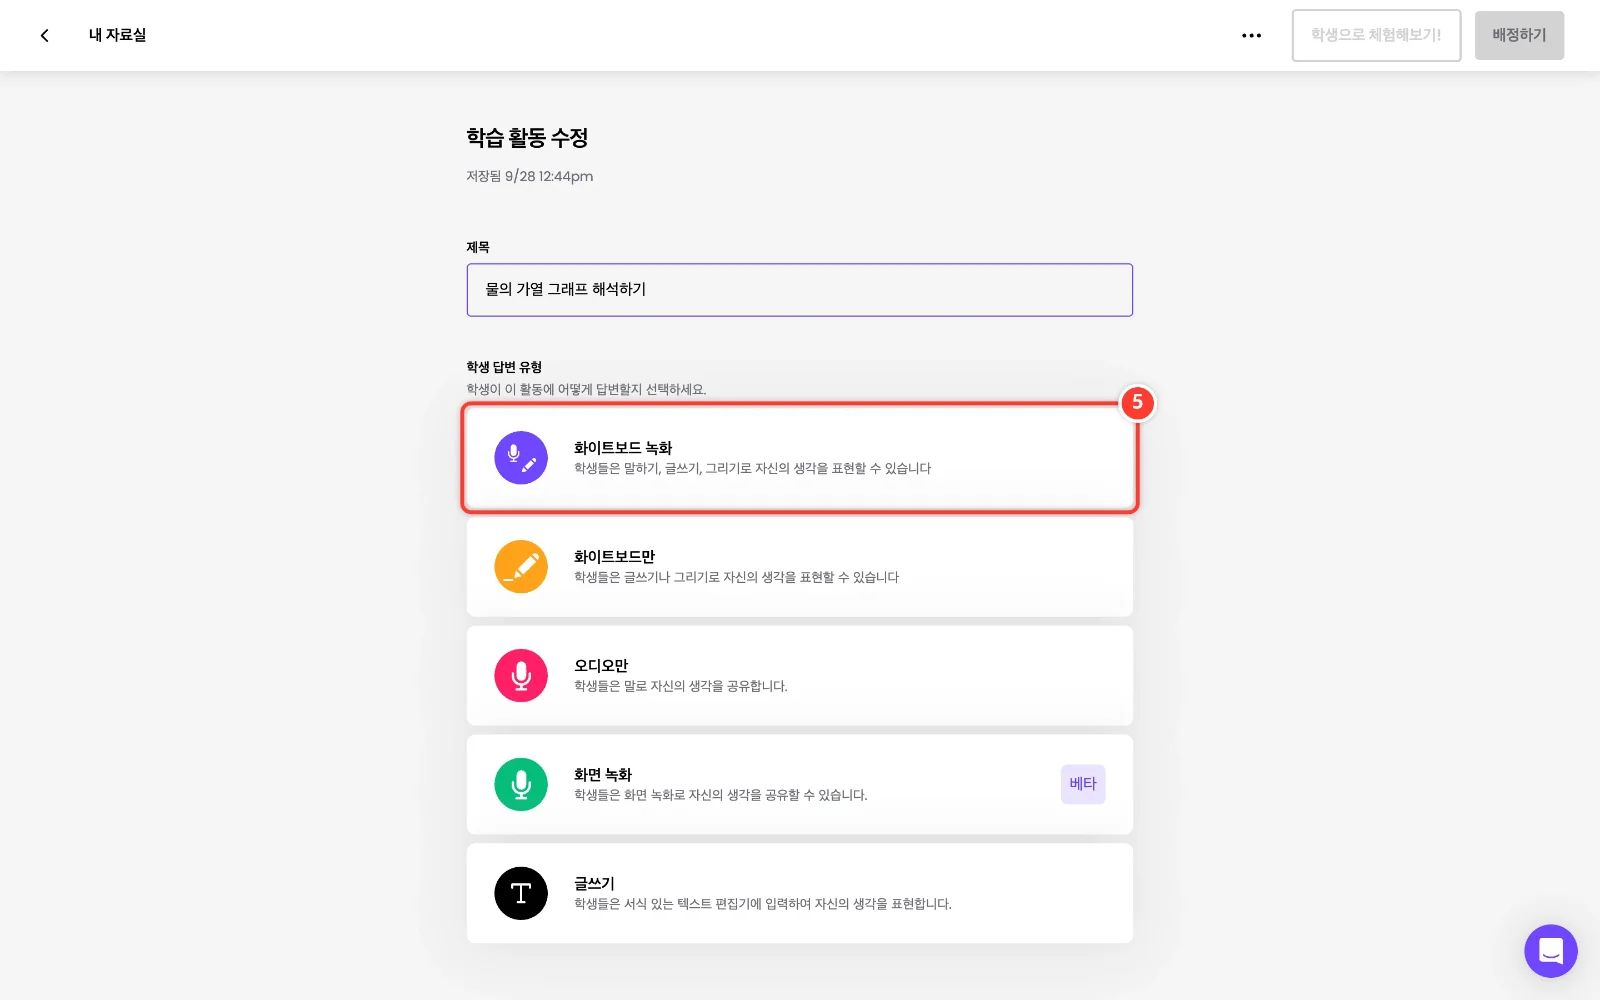
Task: Focus the 제목 title input field
Action: coord(800,290)
